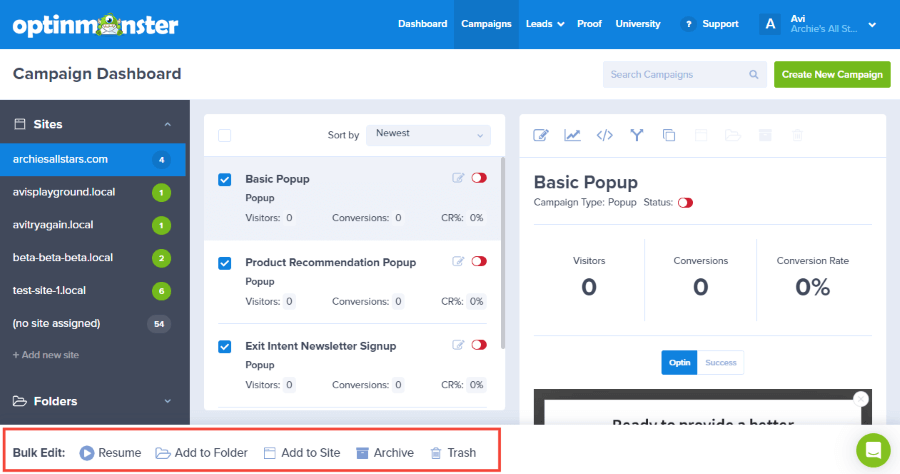Click Bulk Edit Archive
Image resolution: width=900 pixels, height=474 pixels.
[385, 453]
